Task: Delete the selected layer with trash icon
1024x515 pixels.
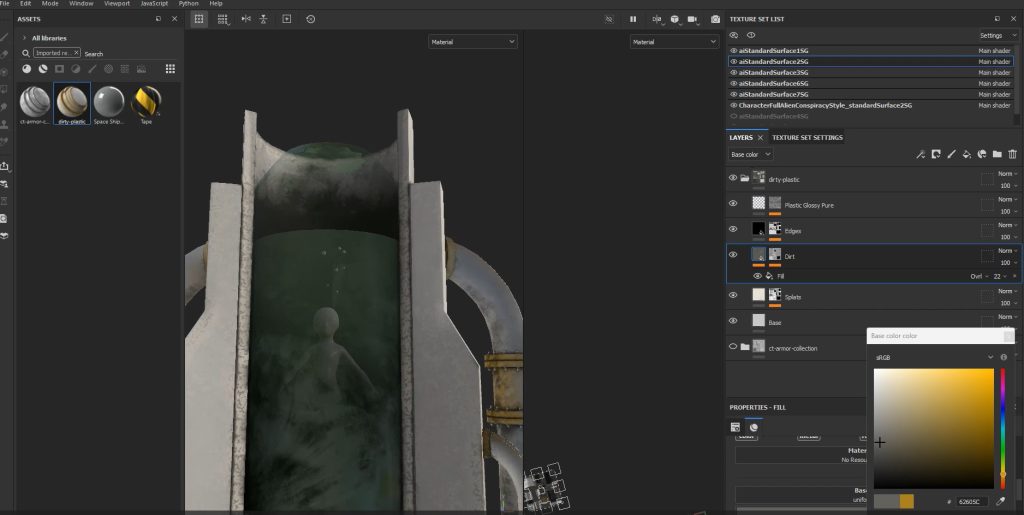Action: click(x=1012, y=154)
